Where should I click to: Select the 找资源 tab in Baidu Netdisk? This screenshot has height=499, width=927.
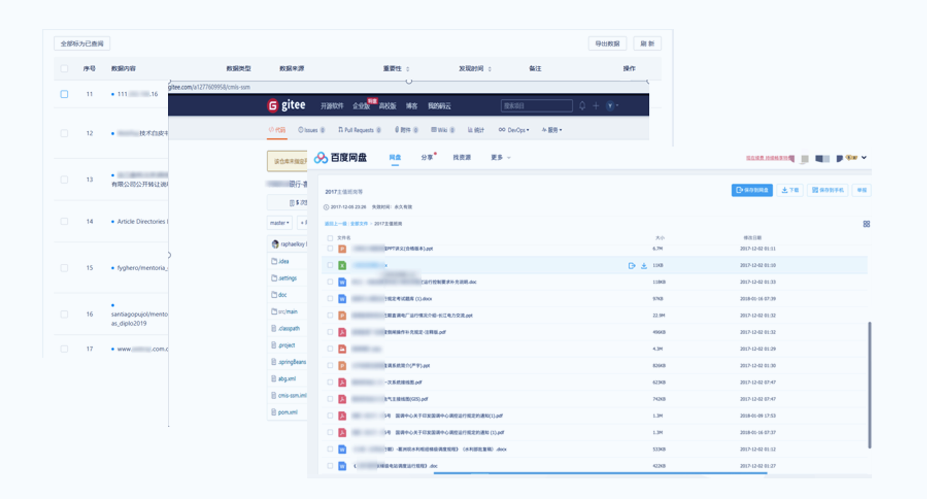[462, 157]
